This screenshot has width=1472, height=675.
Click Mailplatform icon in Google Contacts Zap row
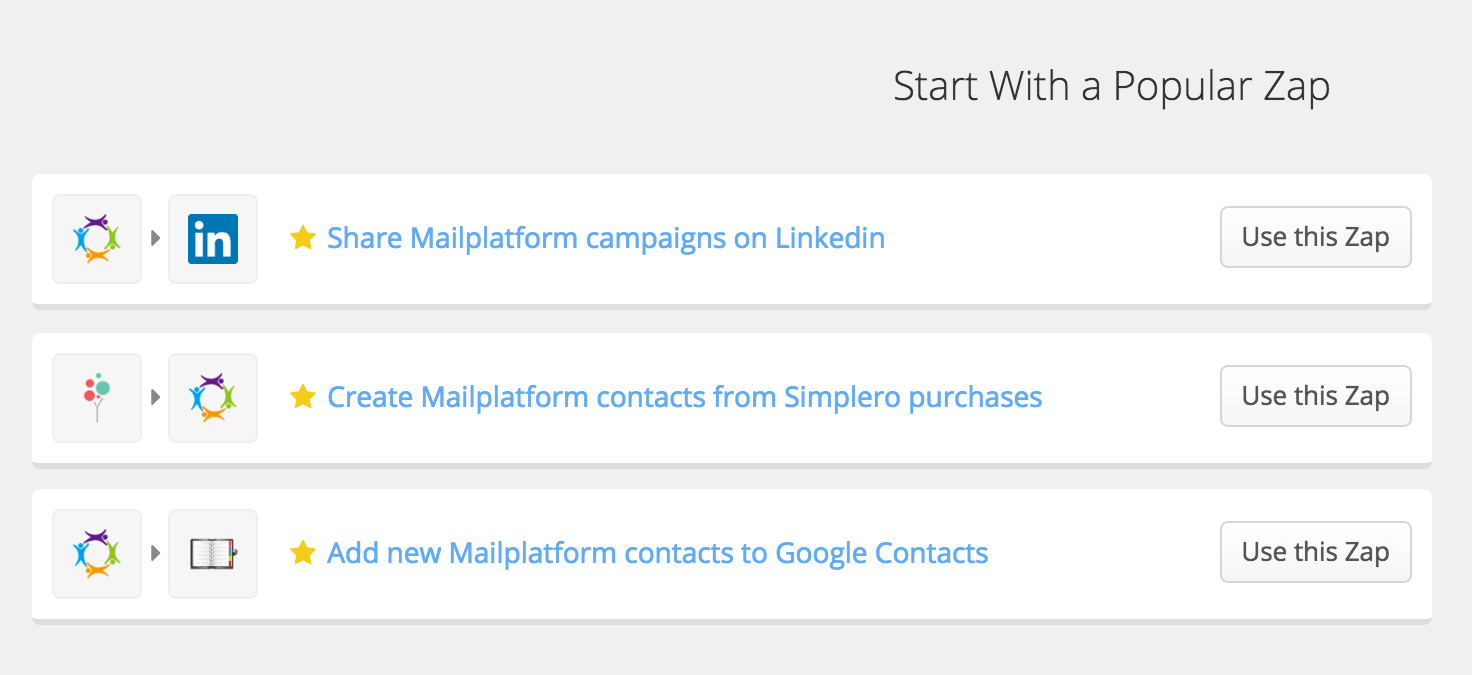[x=97, y=554]
